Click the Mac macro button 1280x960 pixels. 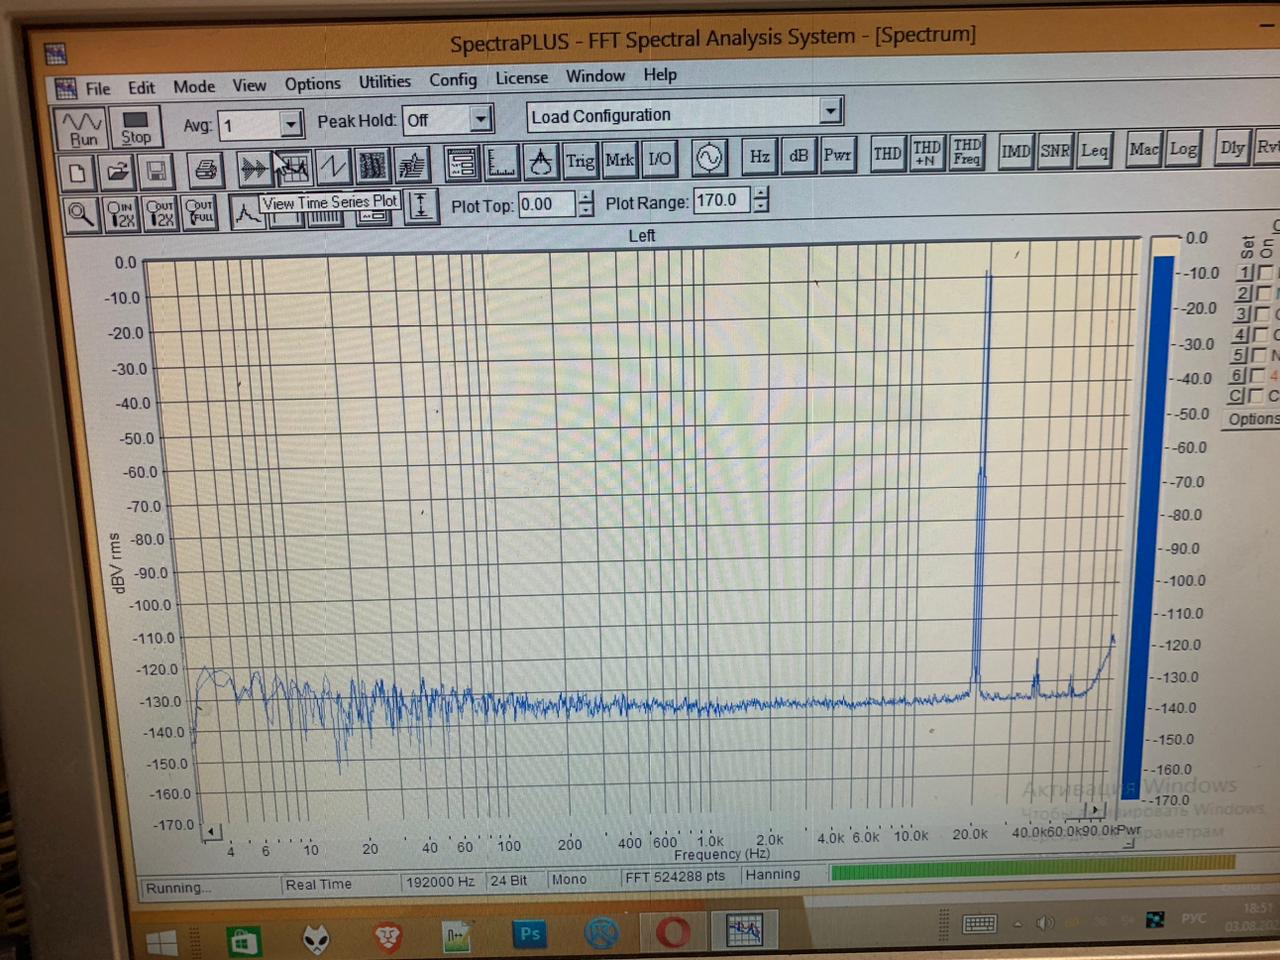(1144, 148)
